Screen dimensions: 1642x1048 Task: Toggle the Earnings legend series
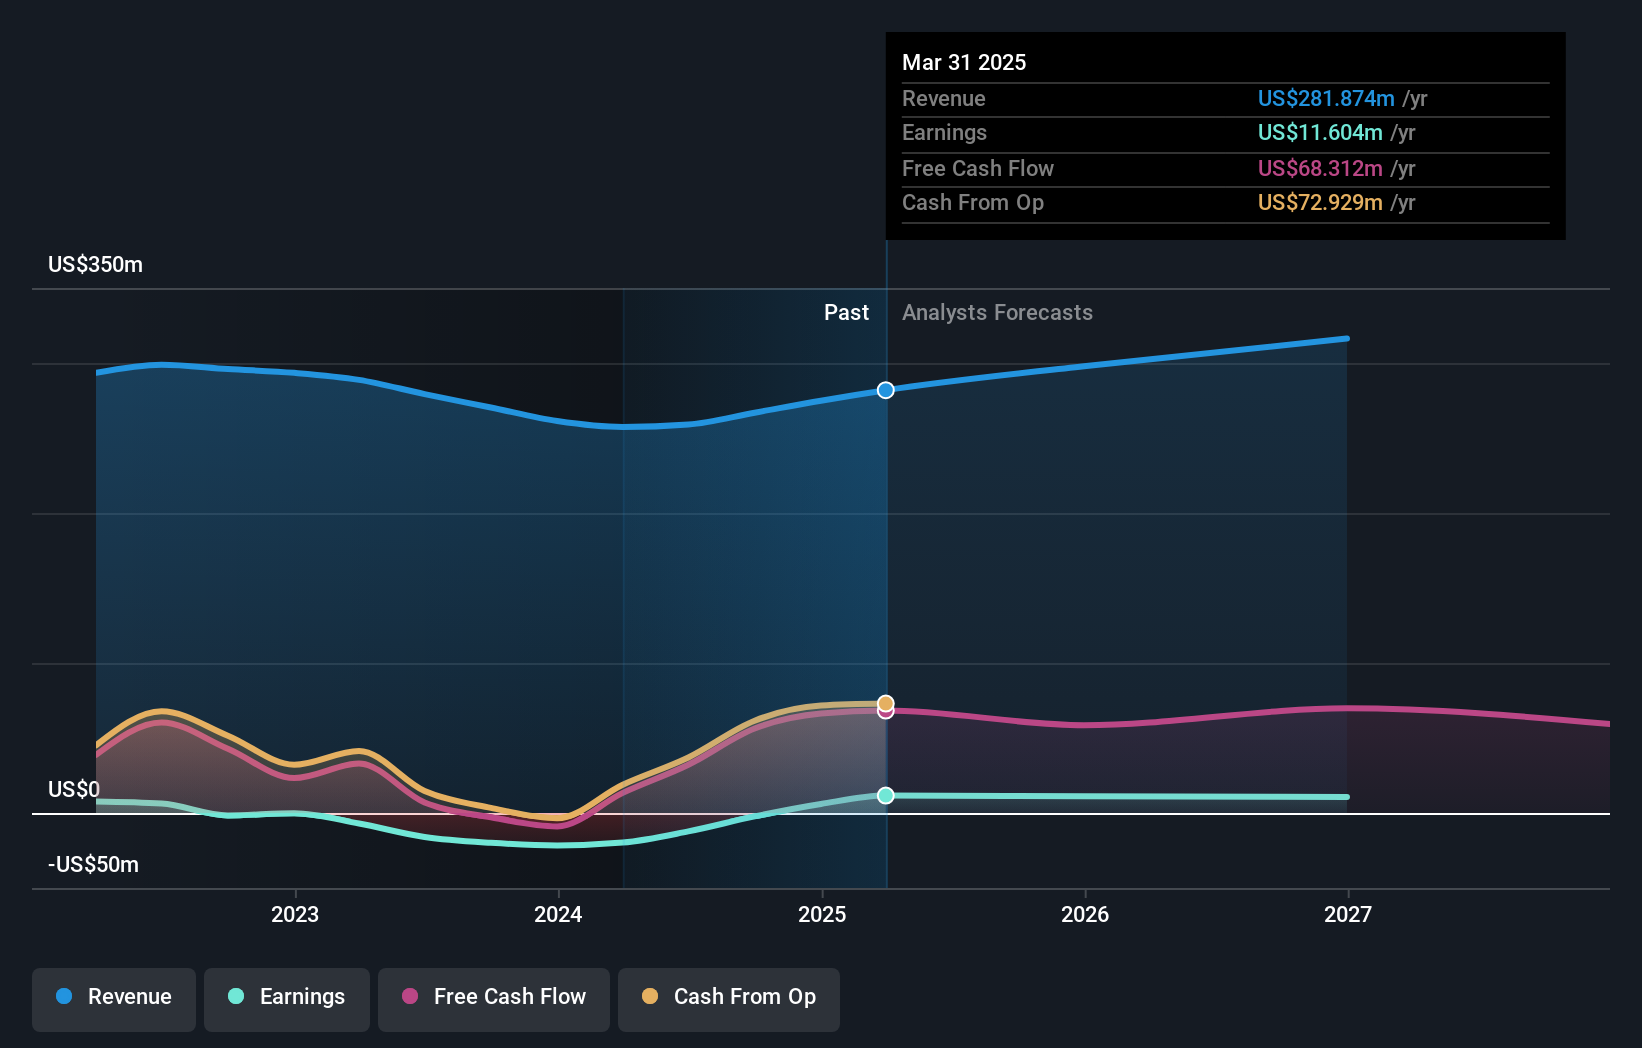click(x=287, y=999)
